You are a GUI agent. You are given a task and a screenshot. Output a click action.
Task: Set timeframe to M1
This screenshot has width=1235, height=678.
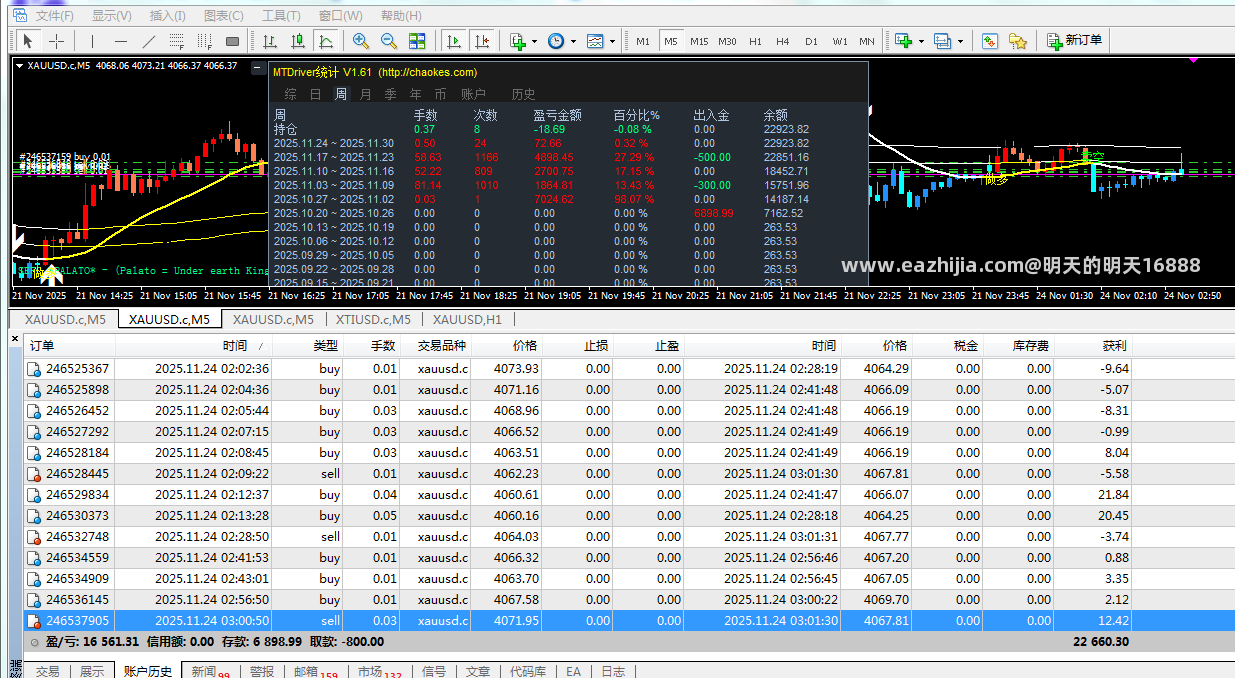click(x=643, y=41)
